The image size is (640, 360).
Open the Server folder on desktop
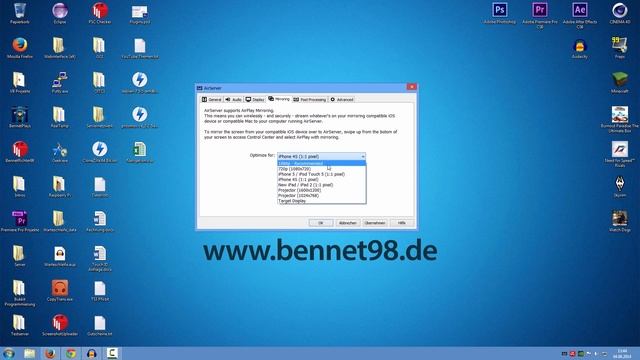(x=20, y=256)
